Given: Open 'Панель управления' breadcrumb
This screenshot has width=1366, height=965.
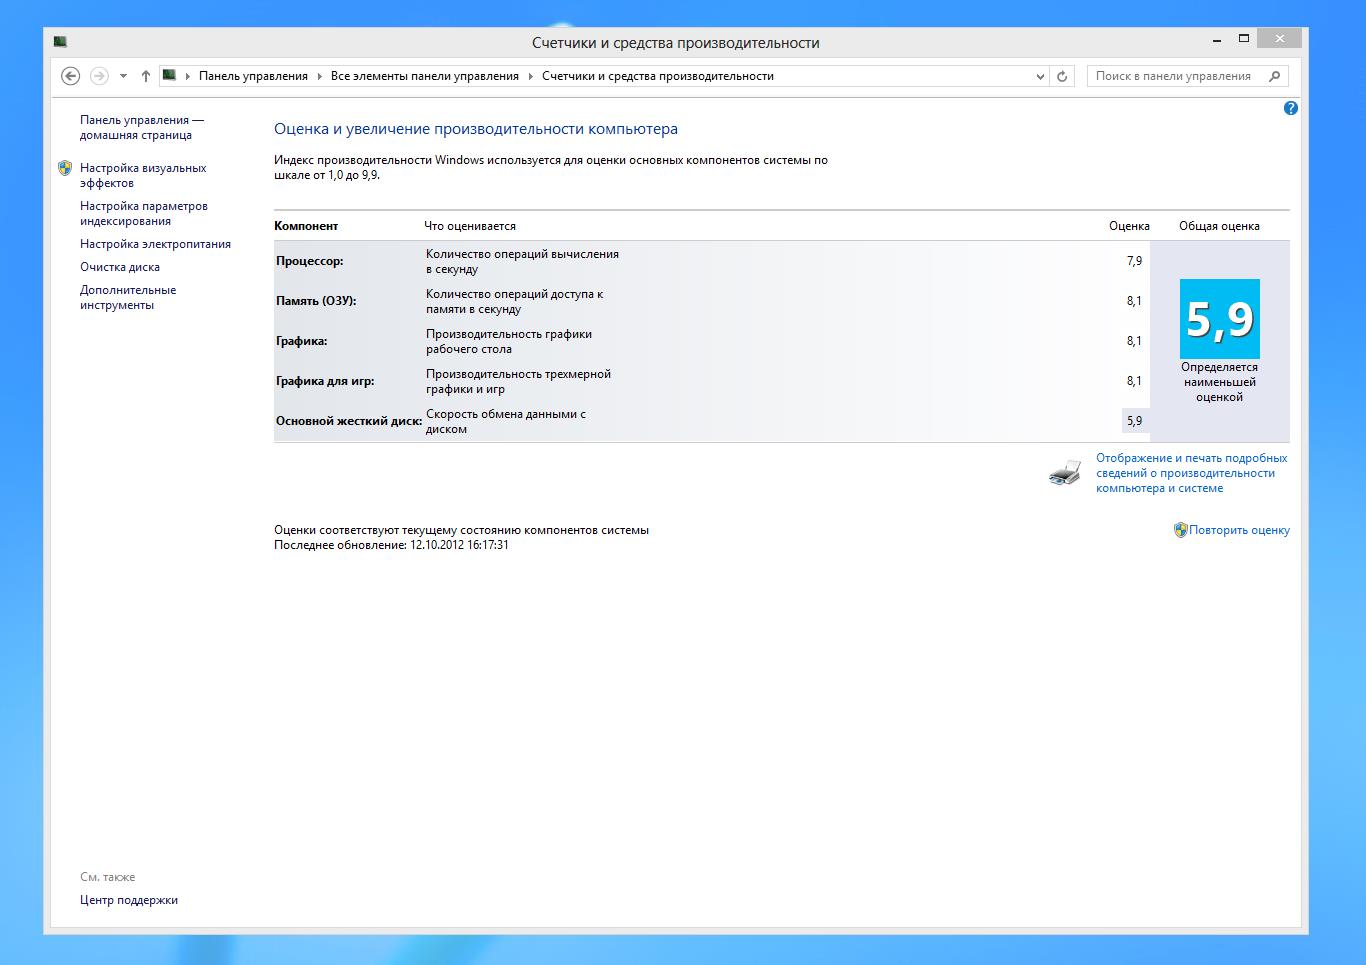Looking at the screenshot, I should click(253, 76).
